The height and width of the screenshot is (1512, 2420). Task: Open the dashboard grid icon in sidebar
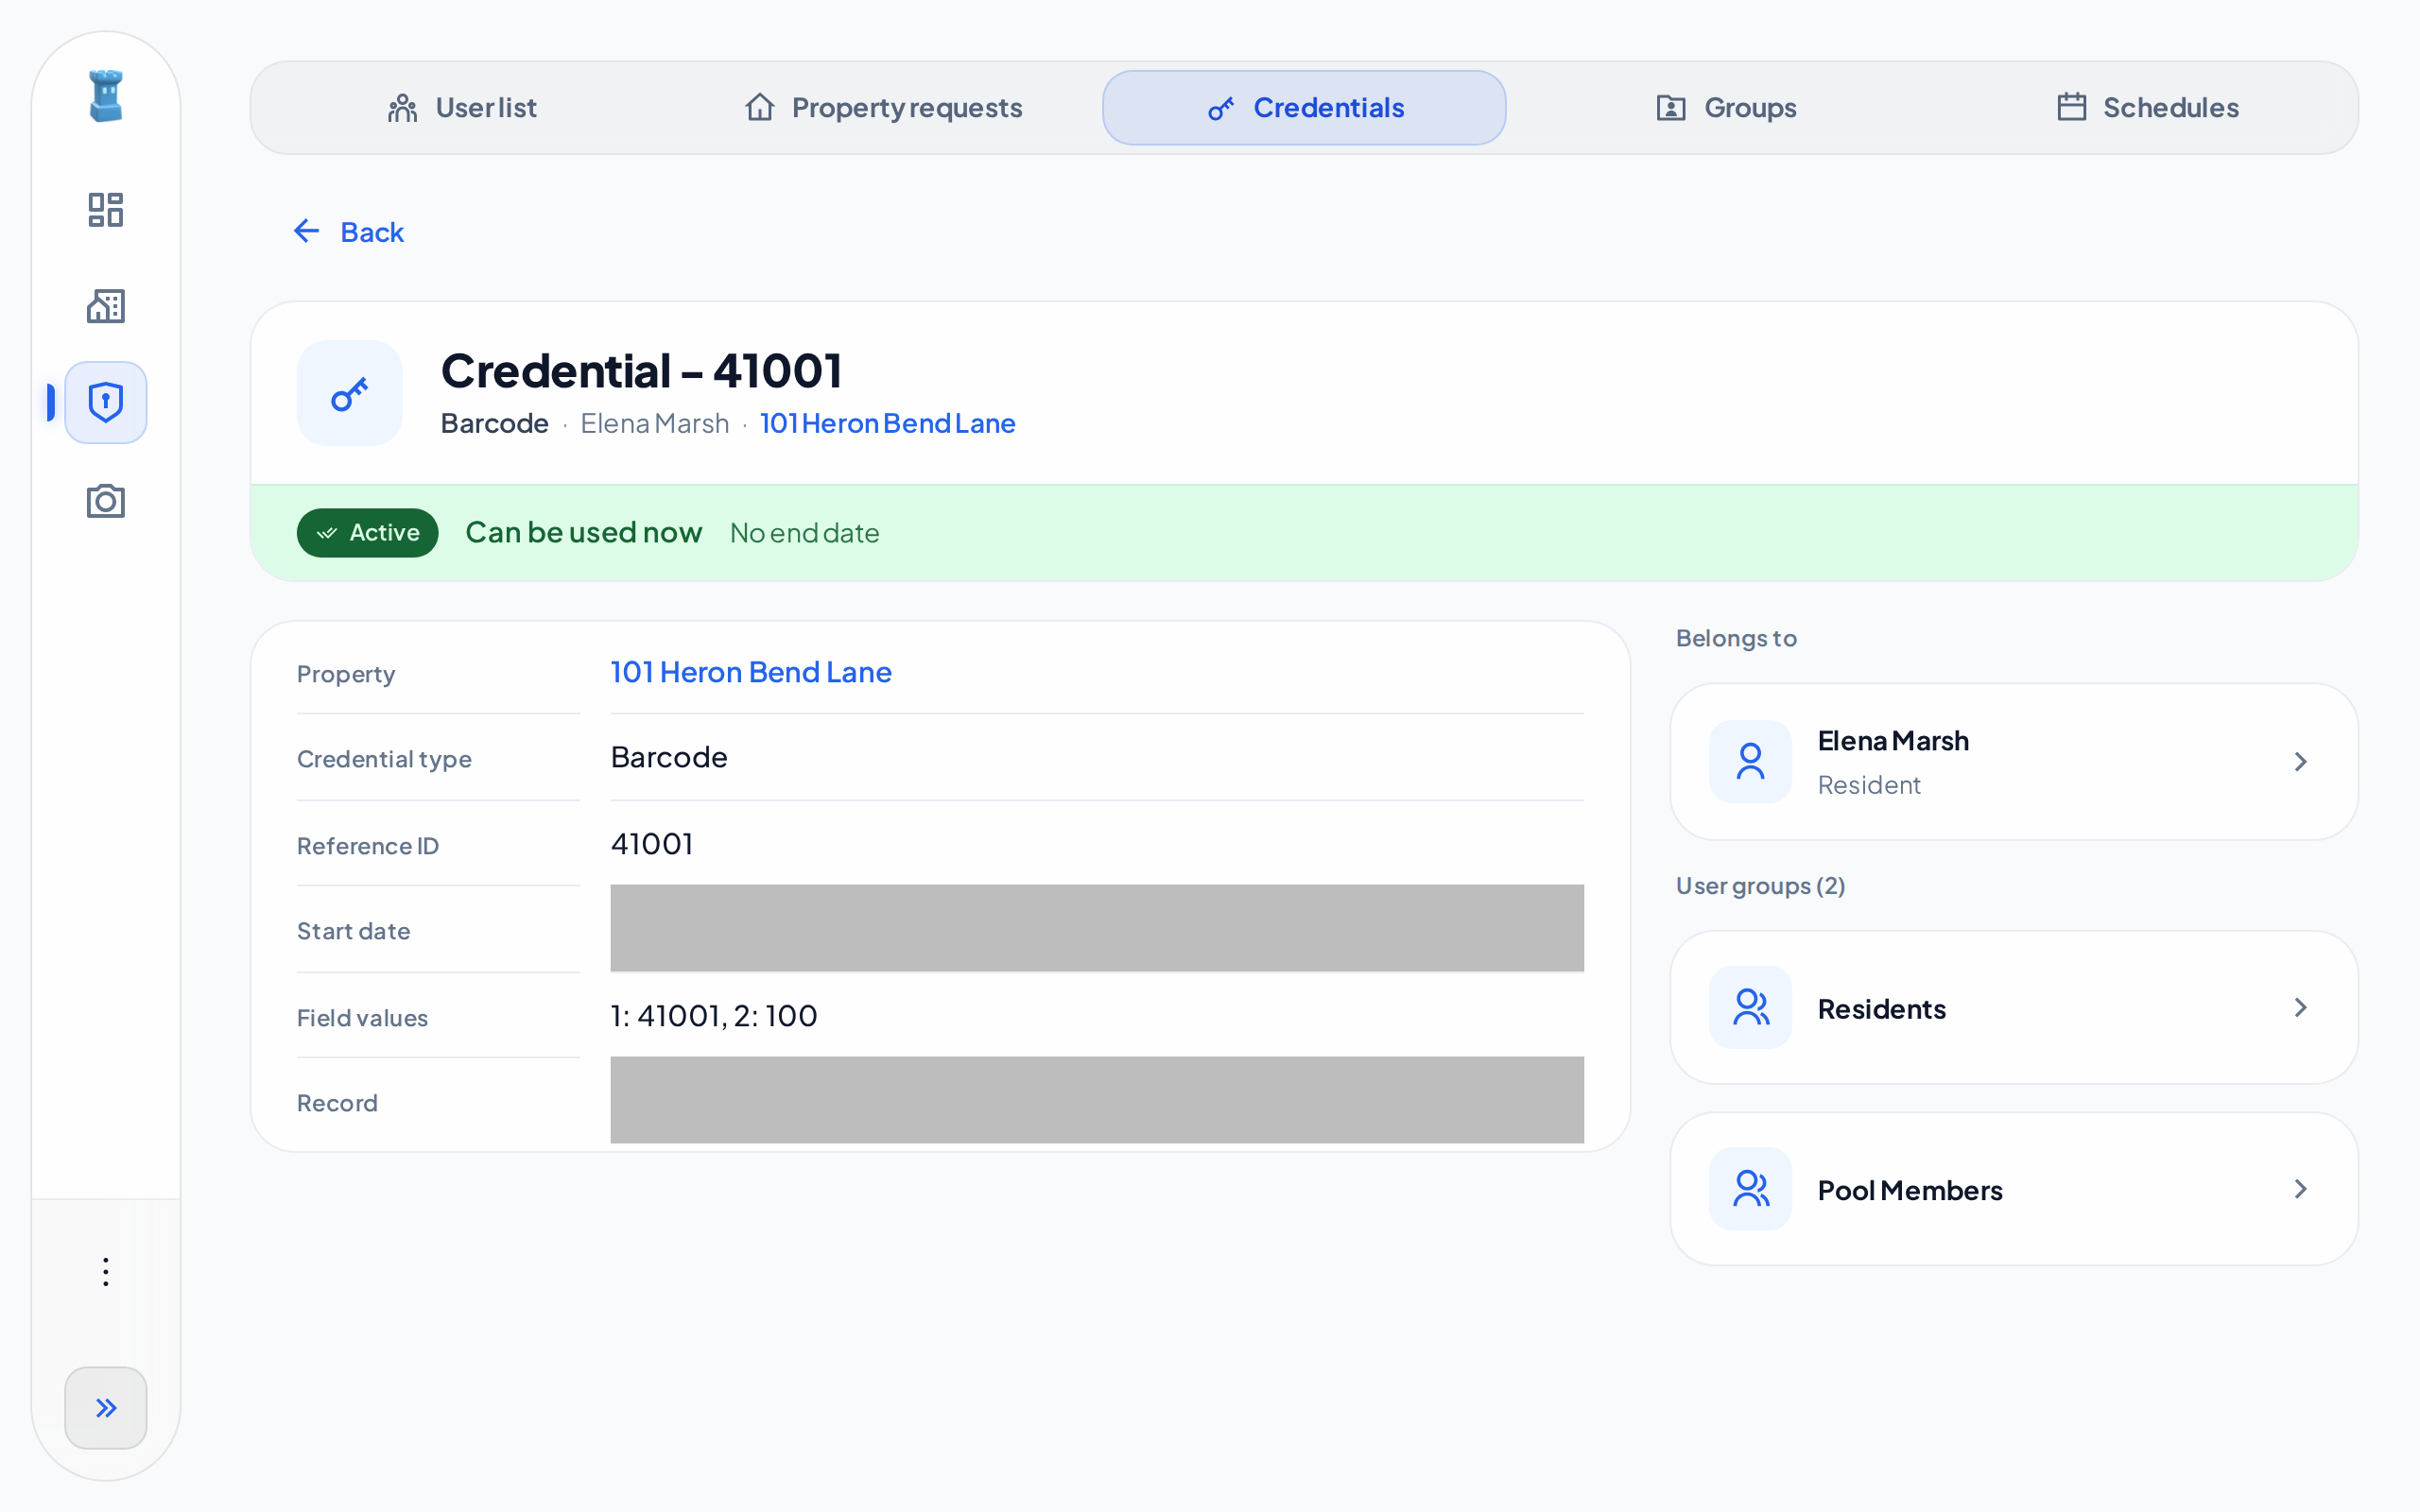(x=105, y=210)
